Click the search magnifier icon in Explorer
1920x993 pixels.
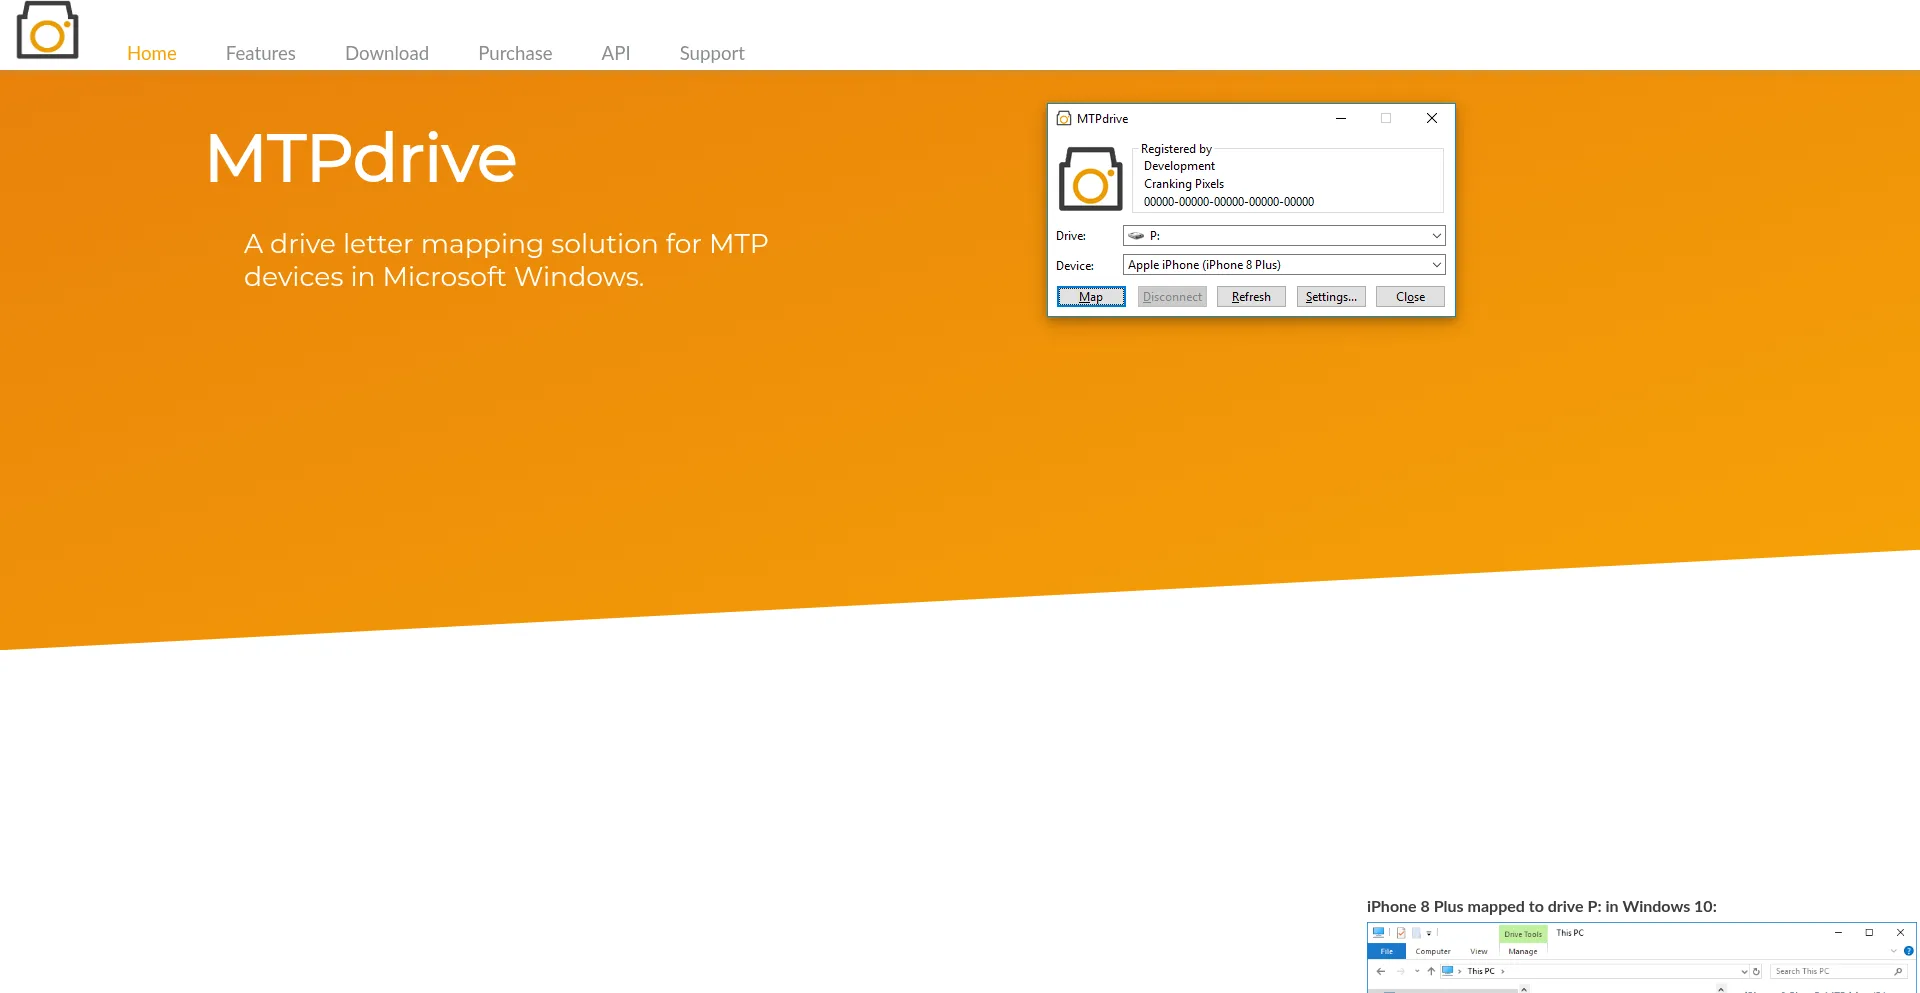pos(1898,971)
